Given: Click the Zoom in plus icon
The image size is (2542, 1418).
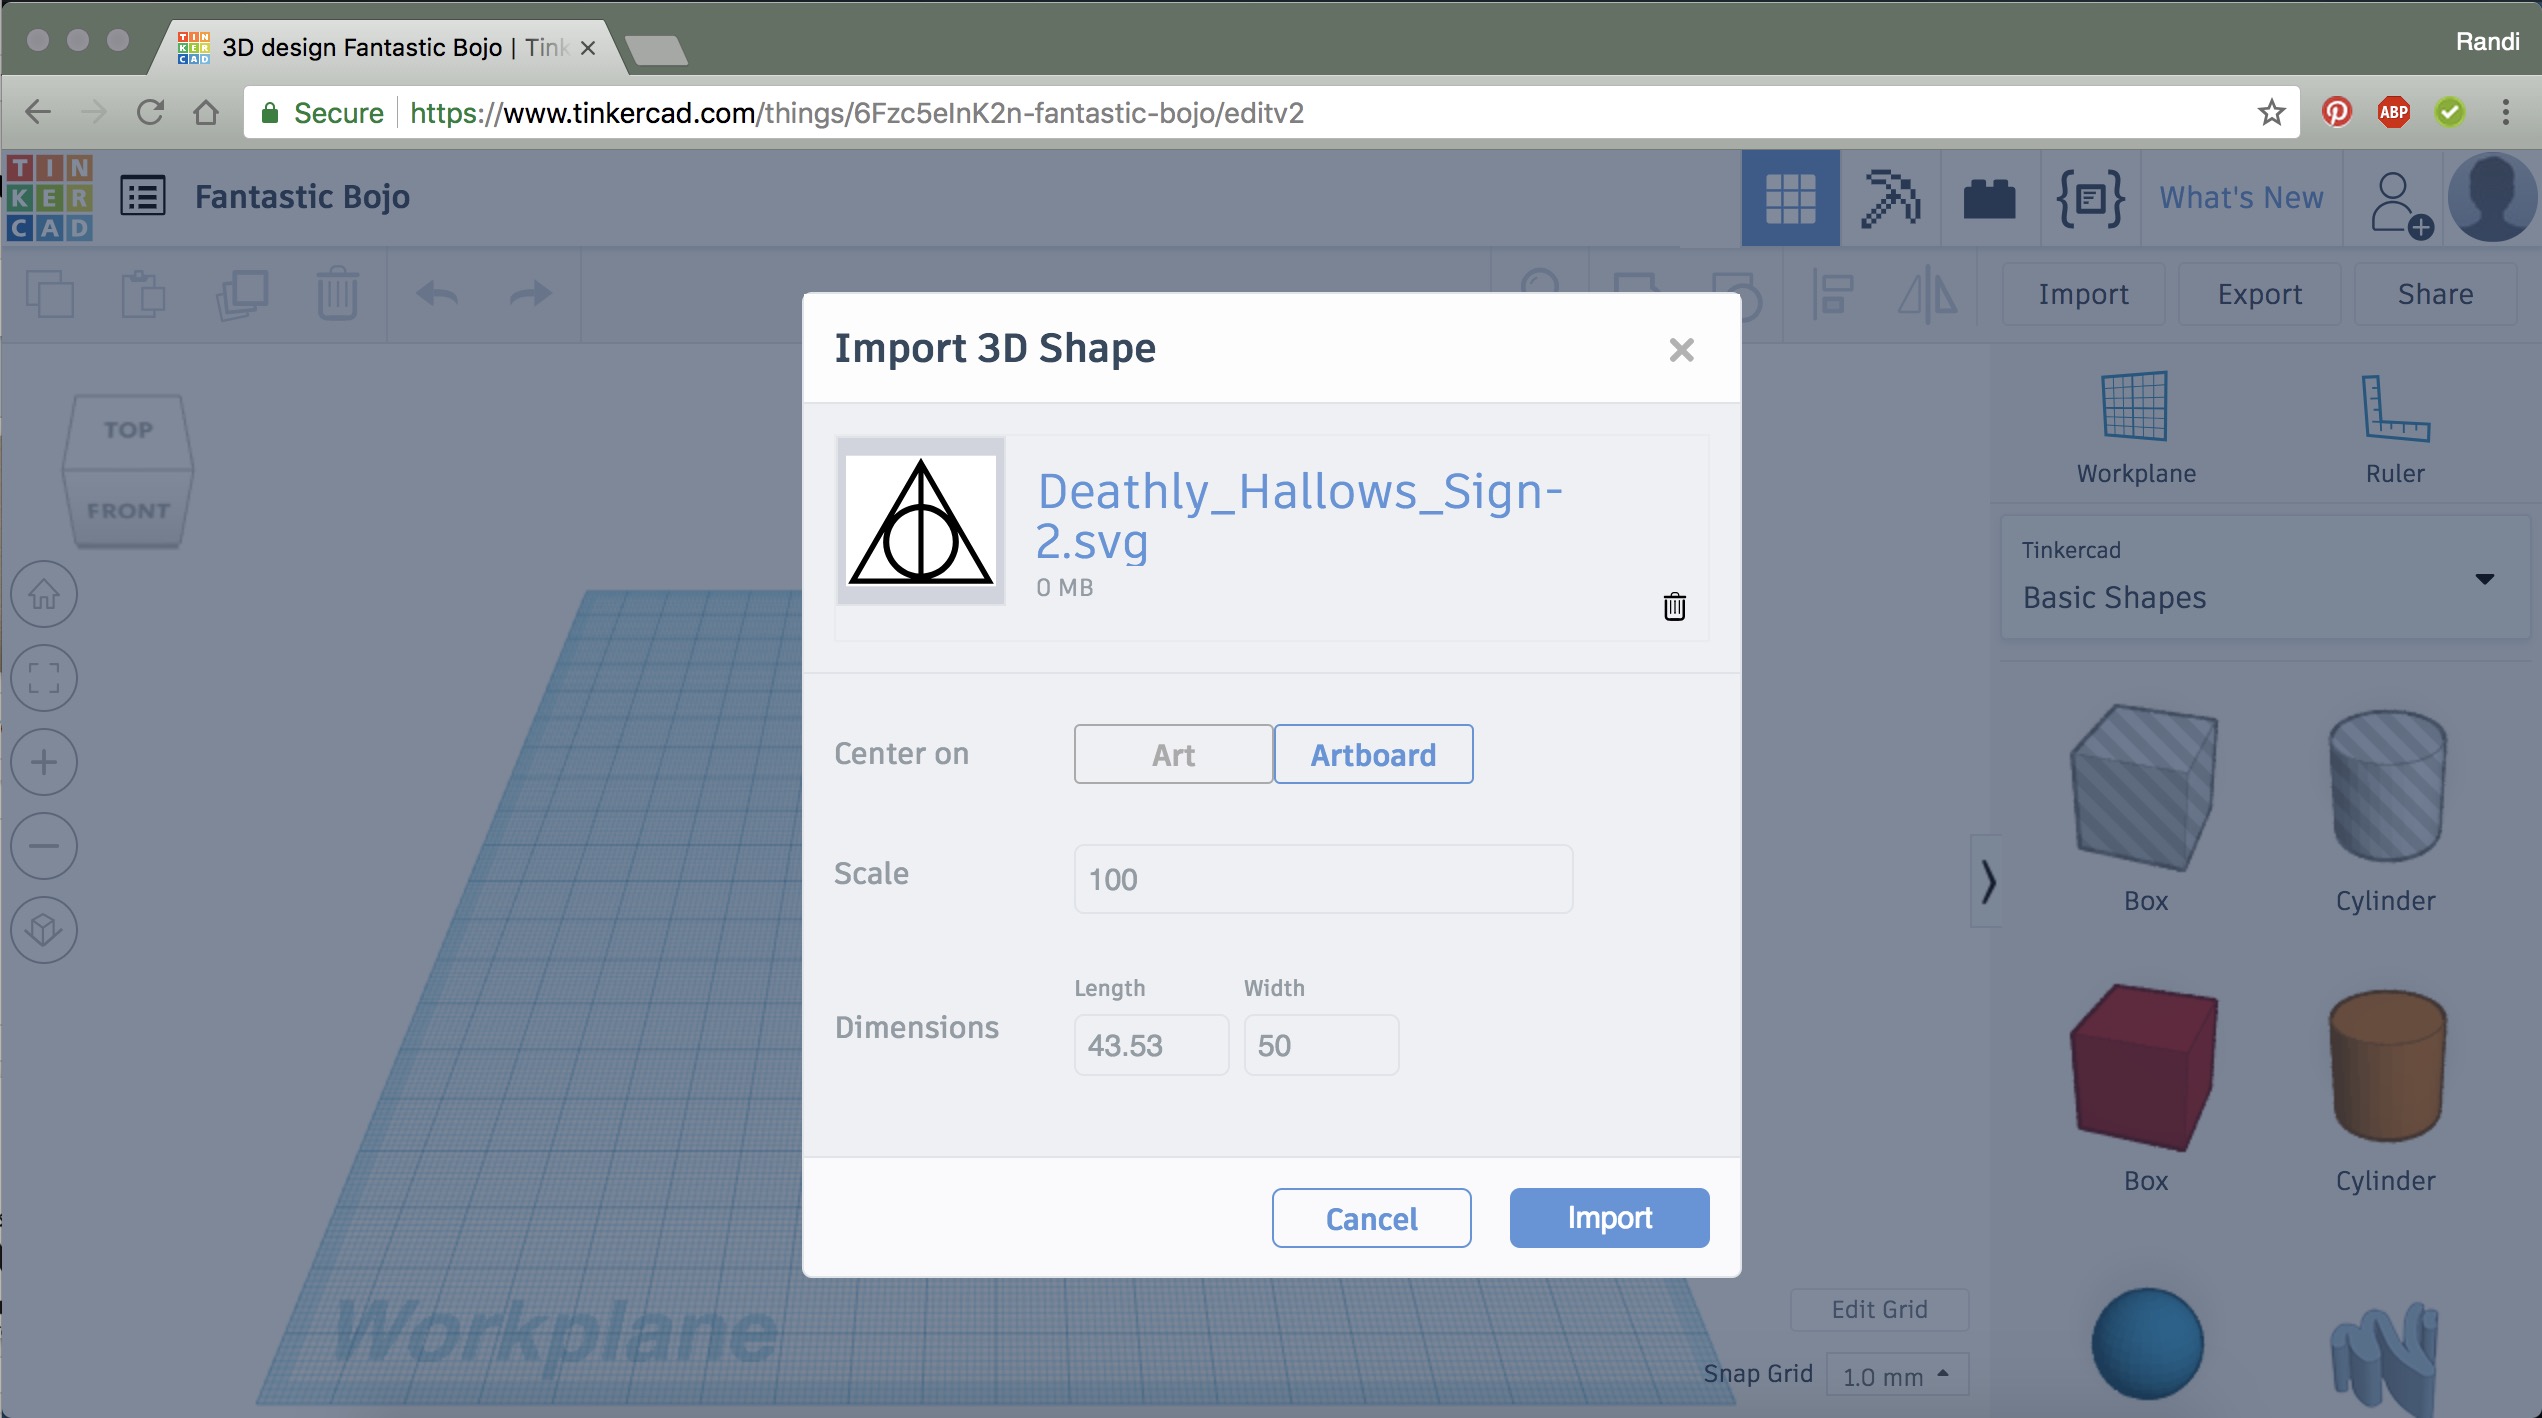Looking at the screenshot, I should click(x=44, y=762).
